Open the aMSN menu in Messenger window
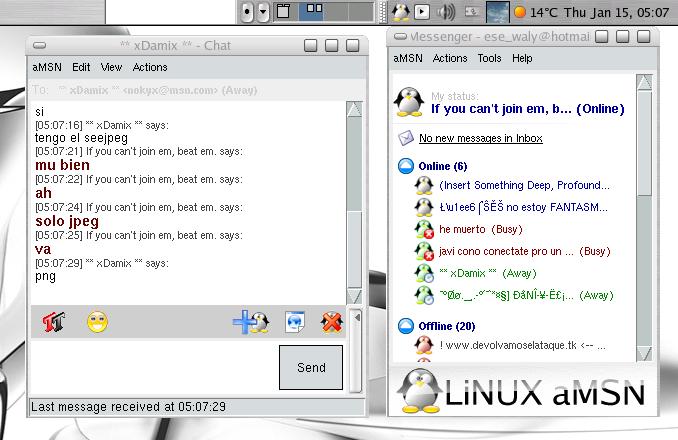 [x=408, y=58]
